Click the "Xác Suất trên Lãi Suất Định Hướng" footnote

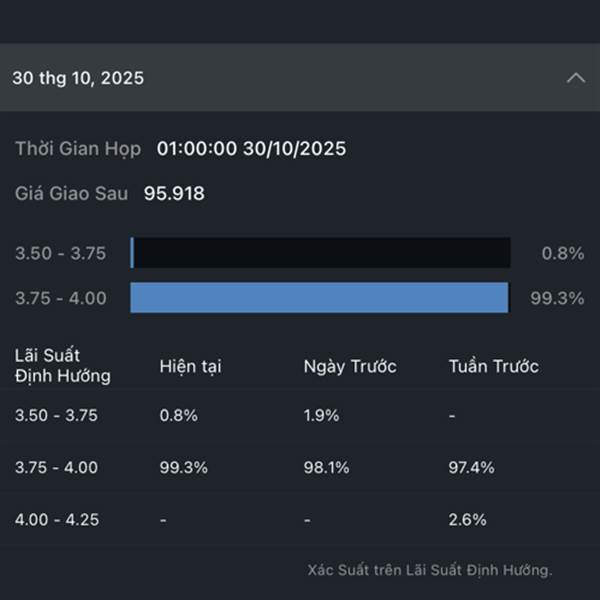point(430,570)
